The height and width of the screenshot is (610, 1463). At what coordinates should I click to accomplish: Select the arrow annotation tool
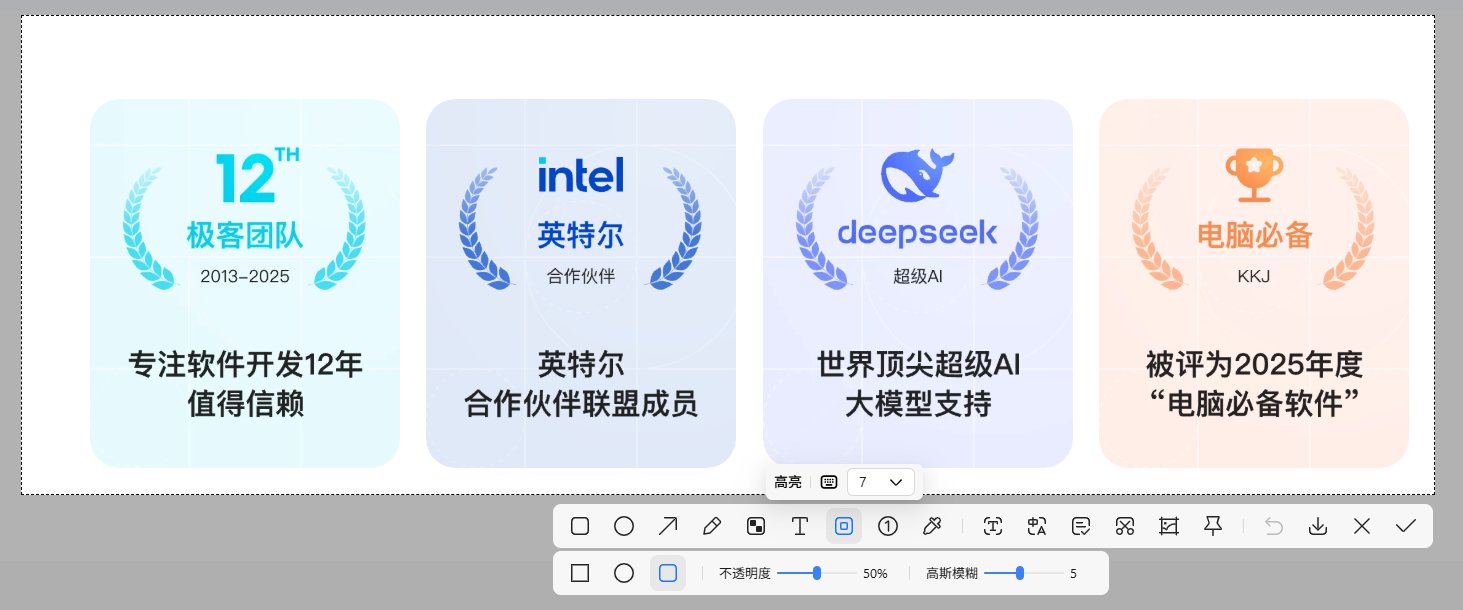pos(668,526)
